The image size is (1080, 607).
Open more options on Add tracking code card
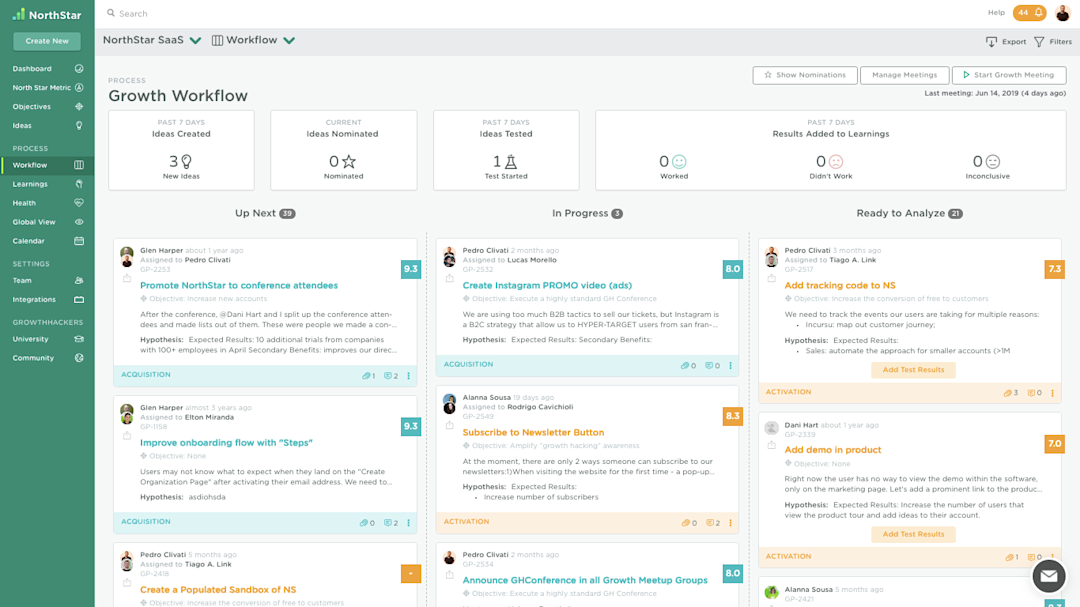point(1052,393)
